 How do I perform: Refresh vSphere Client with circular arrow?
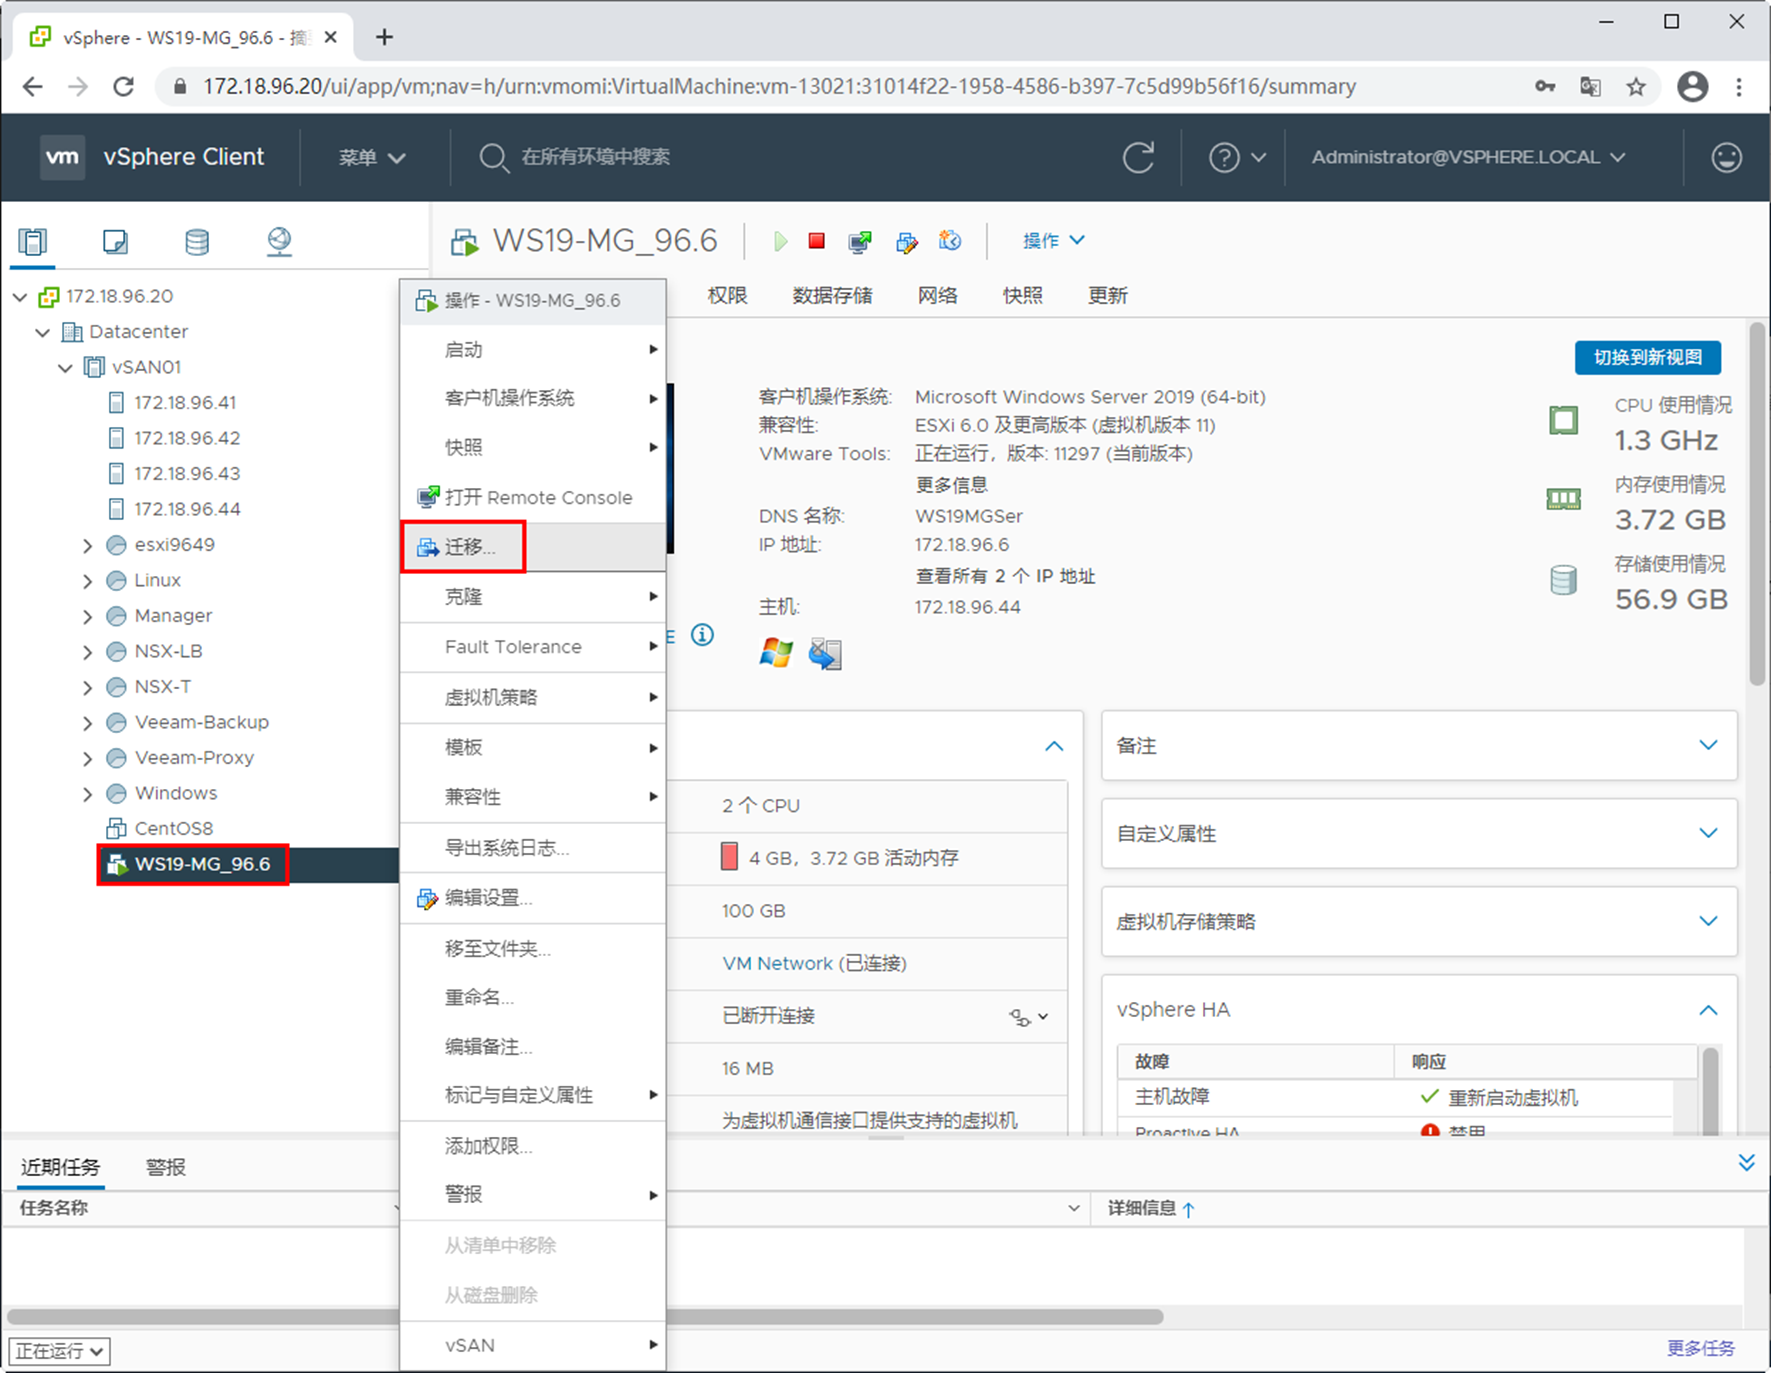pos(1138,157)
